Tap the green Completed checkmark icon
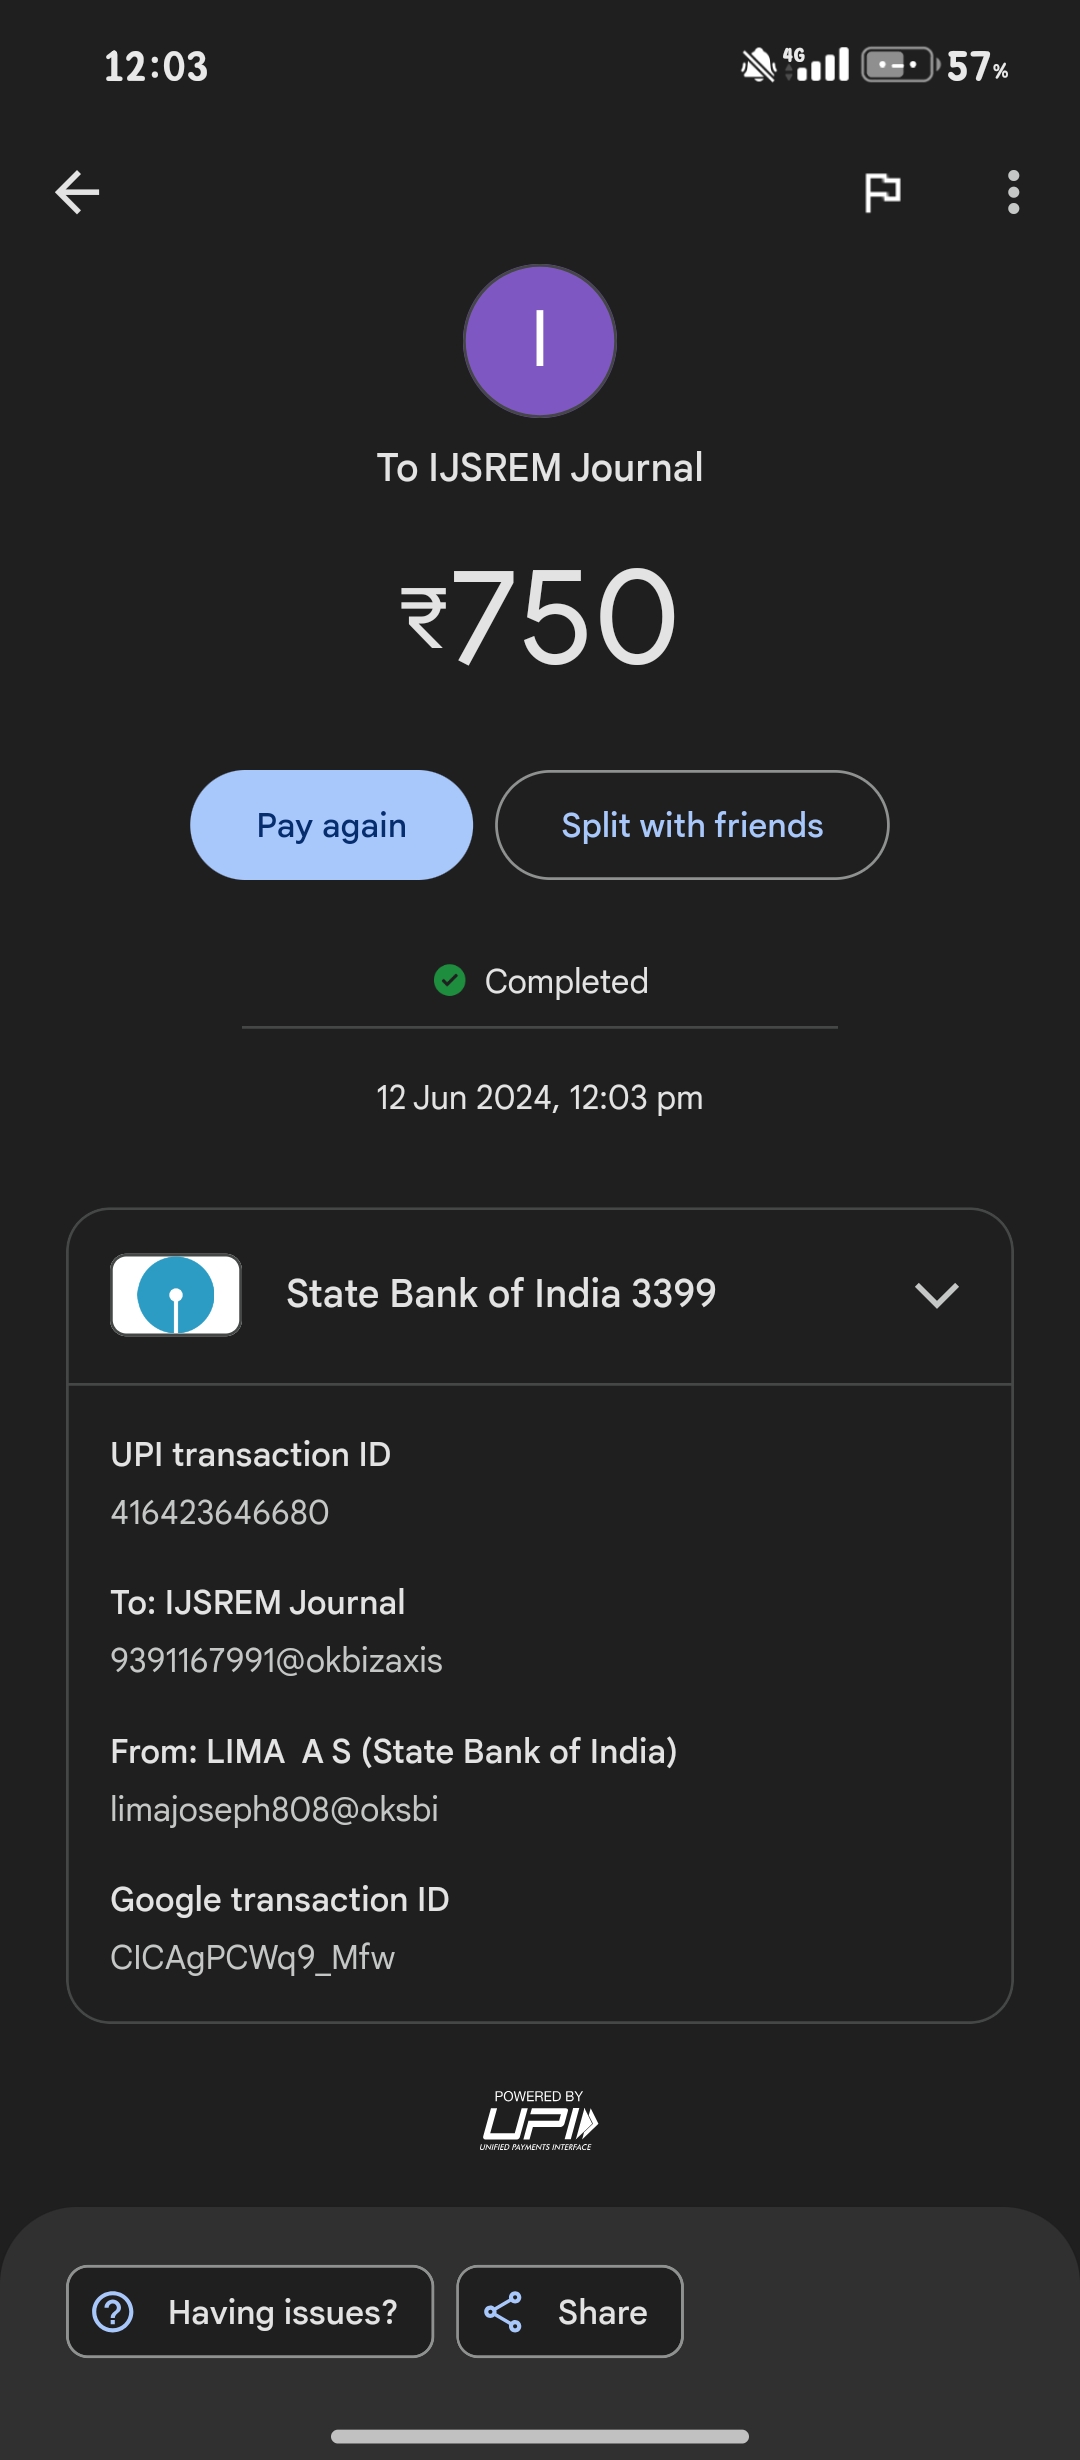The width and height of the screenshot is (1080, 2460). pos(450,981)
